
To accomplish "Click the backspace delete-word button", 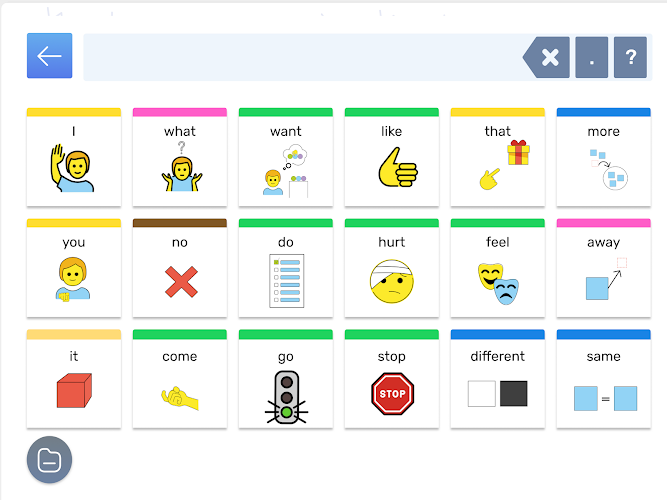I will pyautogui.click(x=547, y=57).
